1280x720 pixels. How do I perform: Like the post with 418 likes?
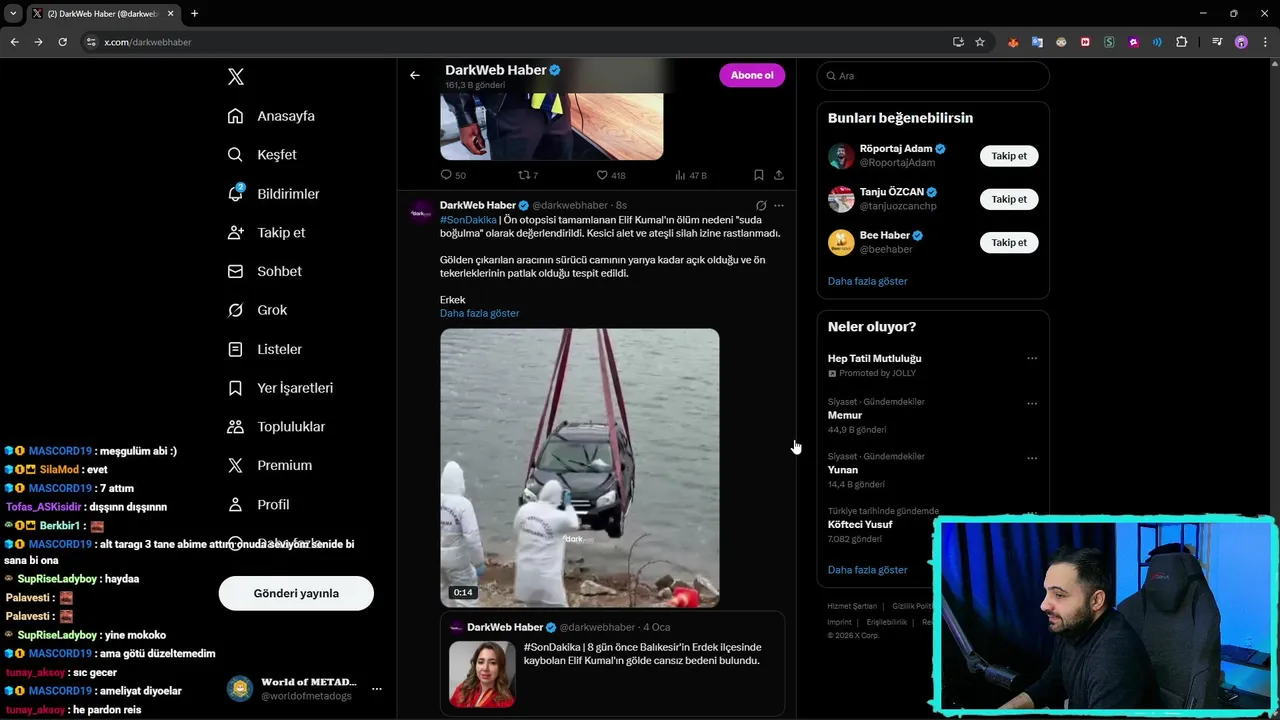point(611,175)
